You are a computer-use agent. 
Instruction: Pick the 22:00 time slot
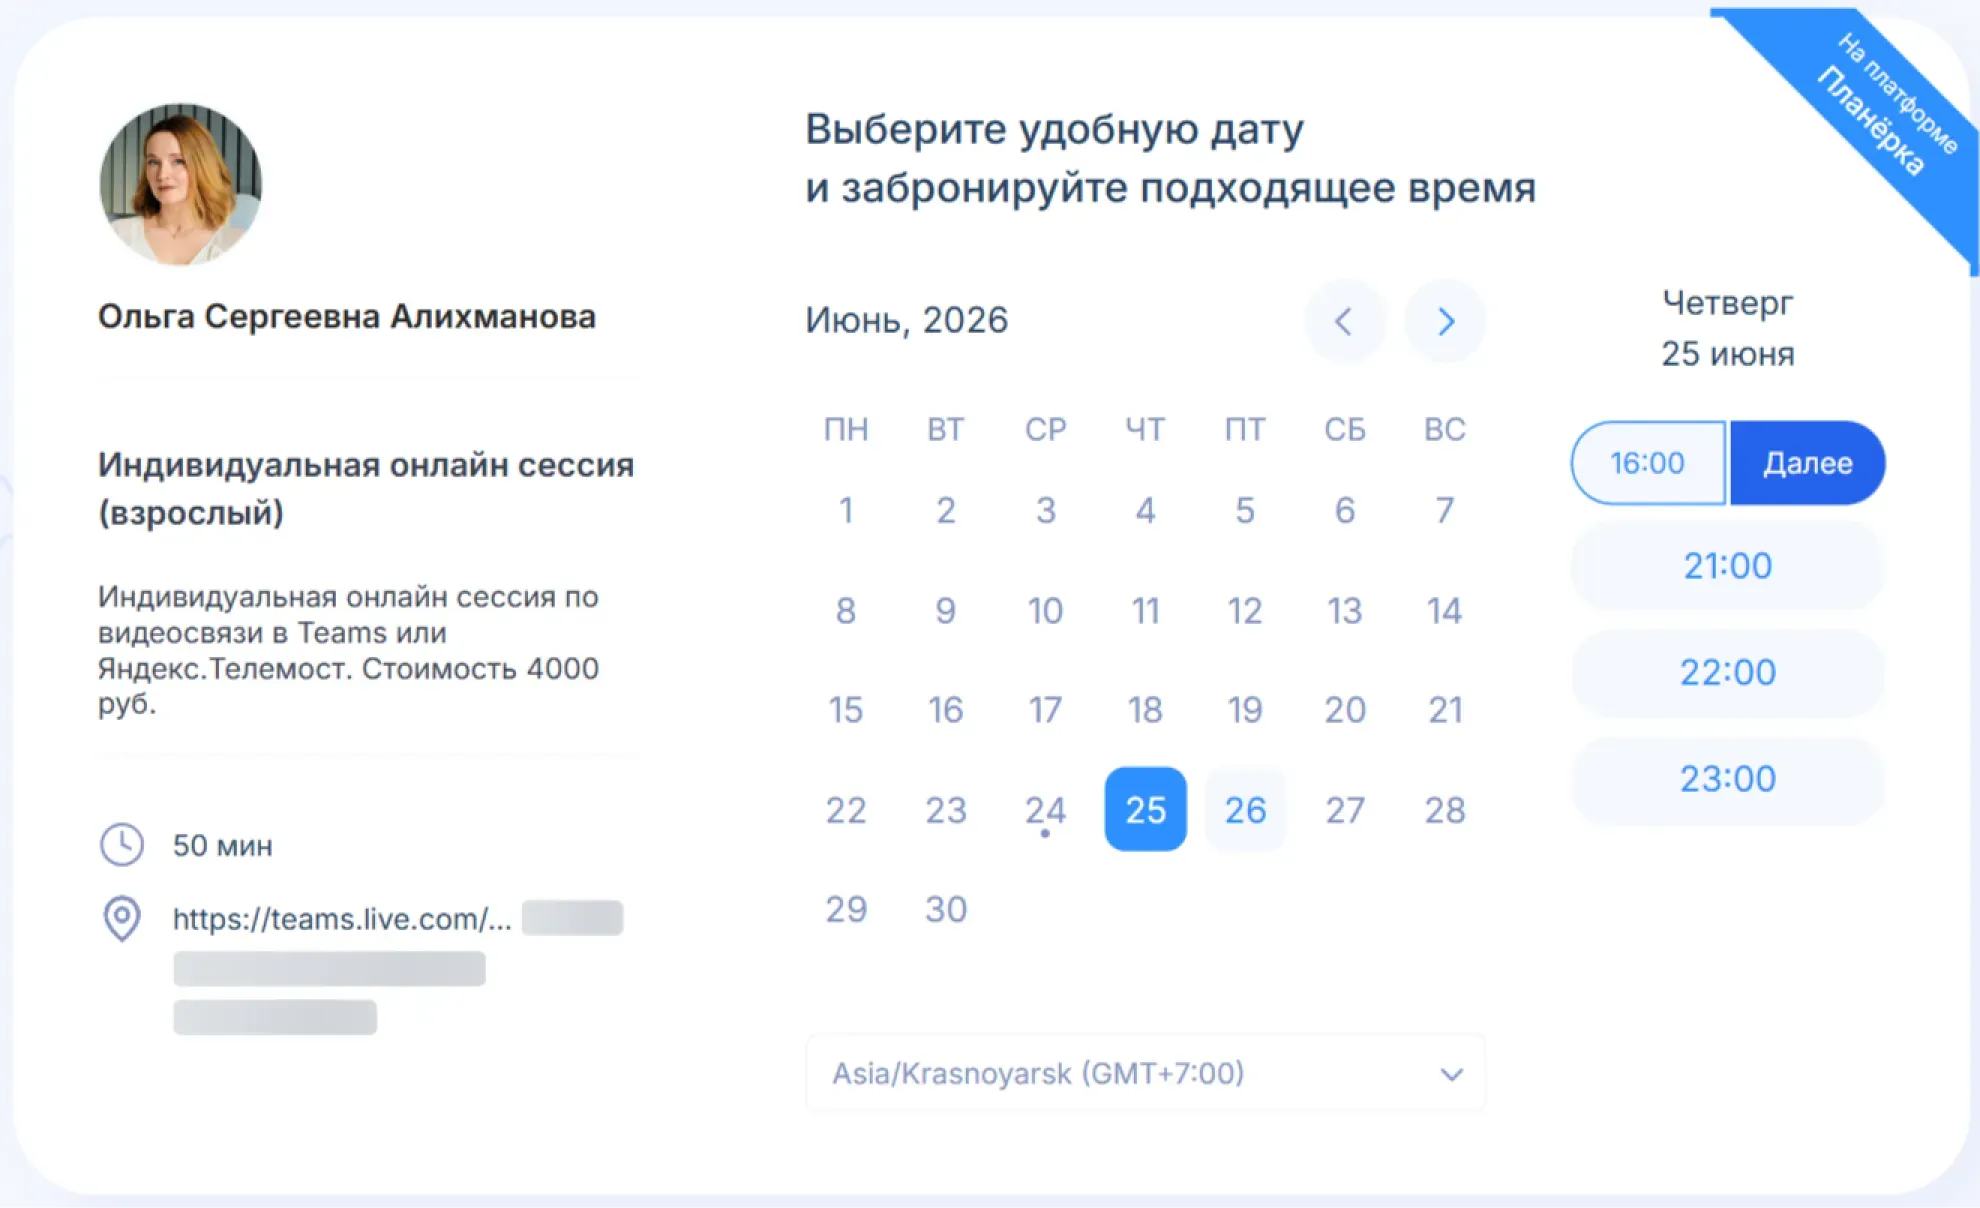[1728, 672]
